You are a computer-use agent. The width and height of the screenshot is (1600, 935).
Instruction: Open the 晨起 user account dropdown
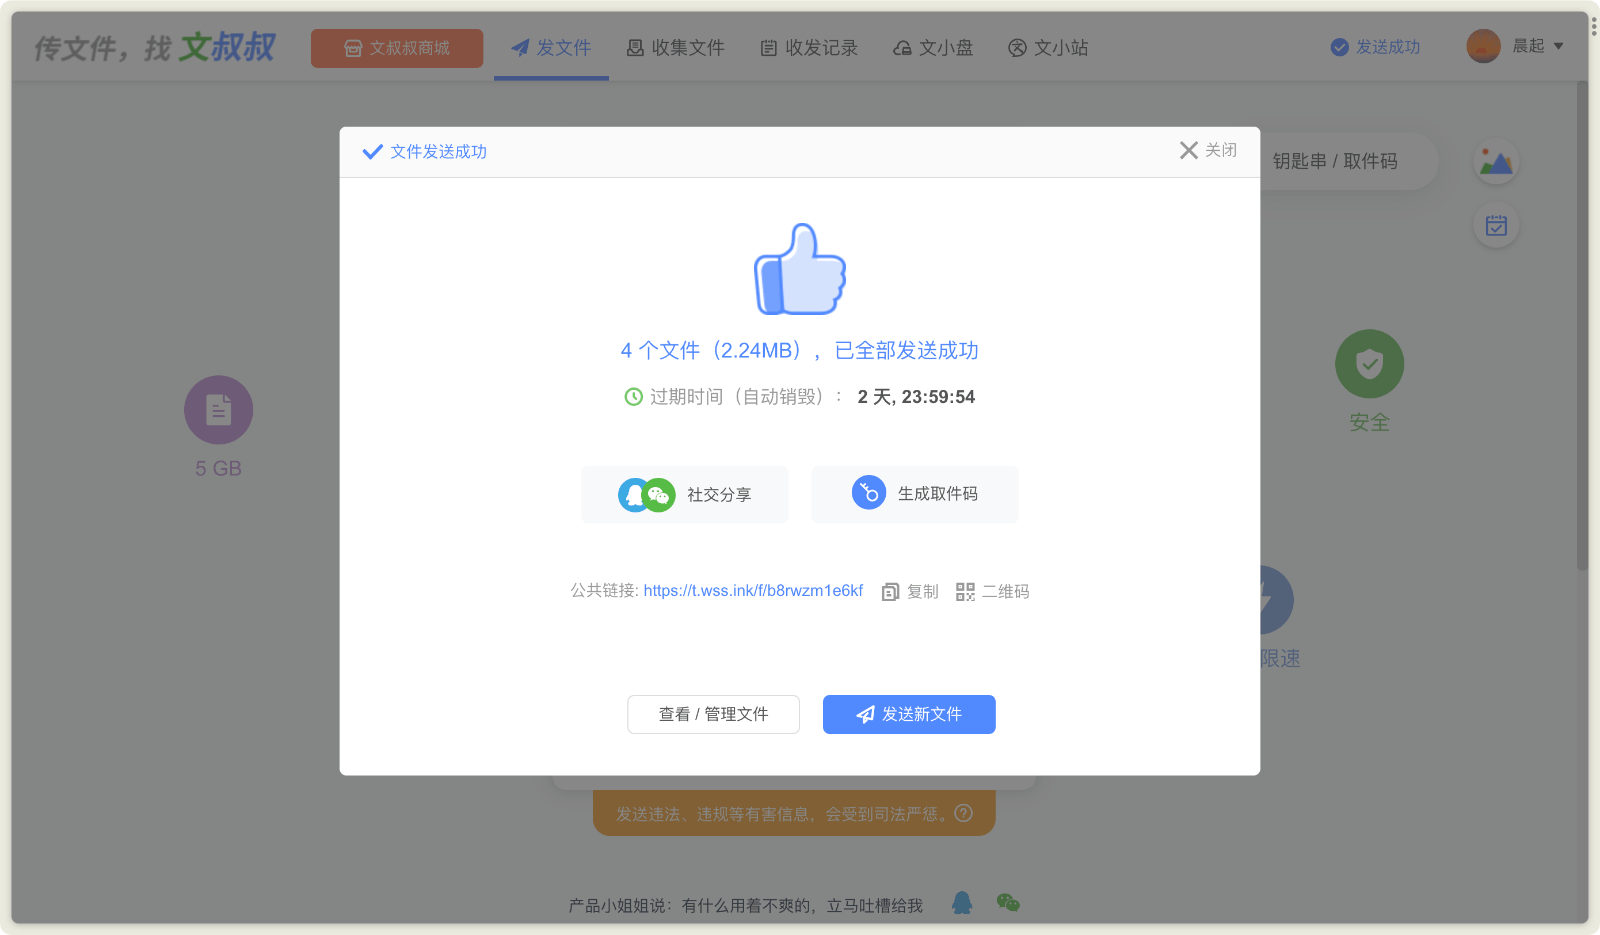pos(1515,46)
